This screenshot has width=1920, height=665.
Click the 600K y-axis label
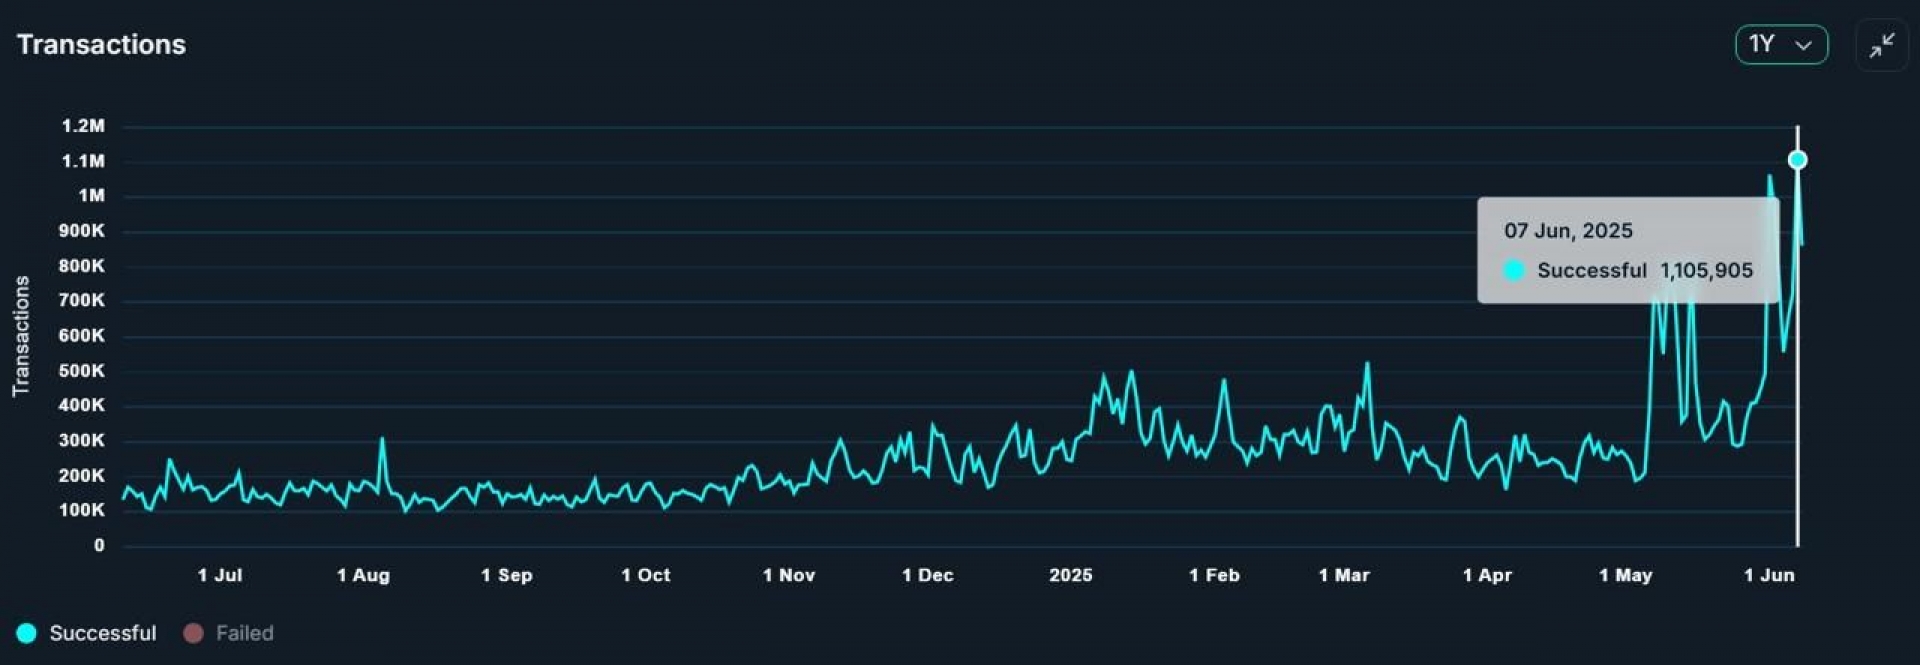coord(81,336)
